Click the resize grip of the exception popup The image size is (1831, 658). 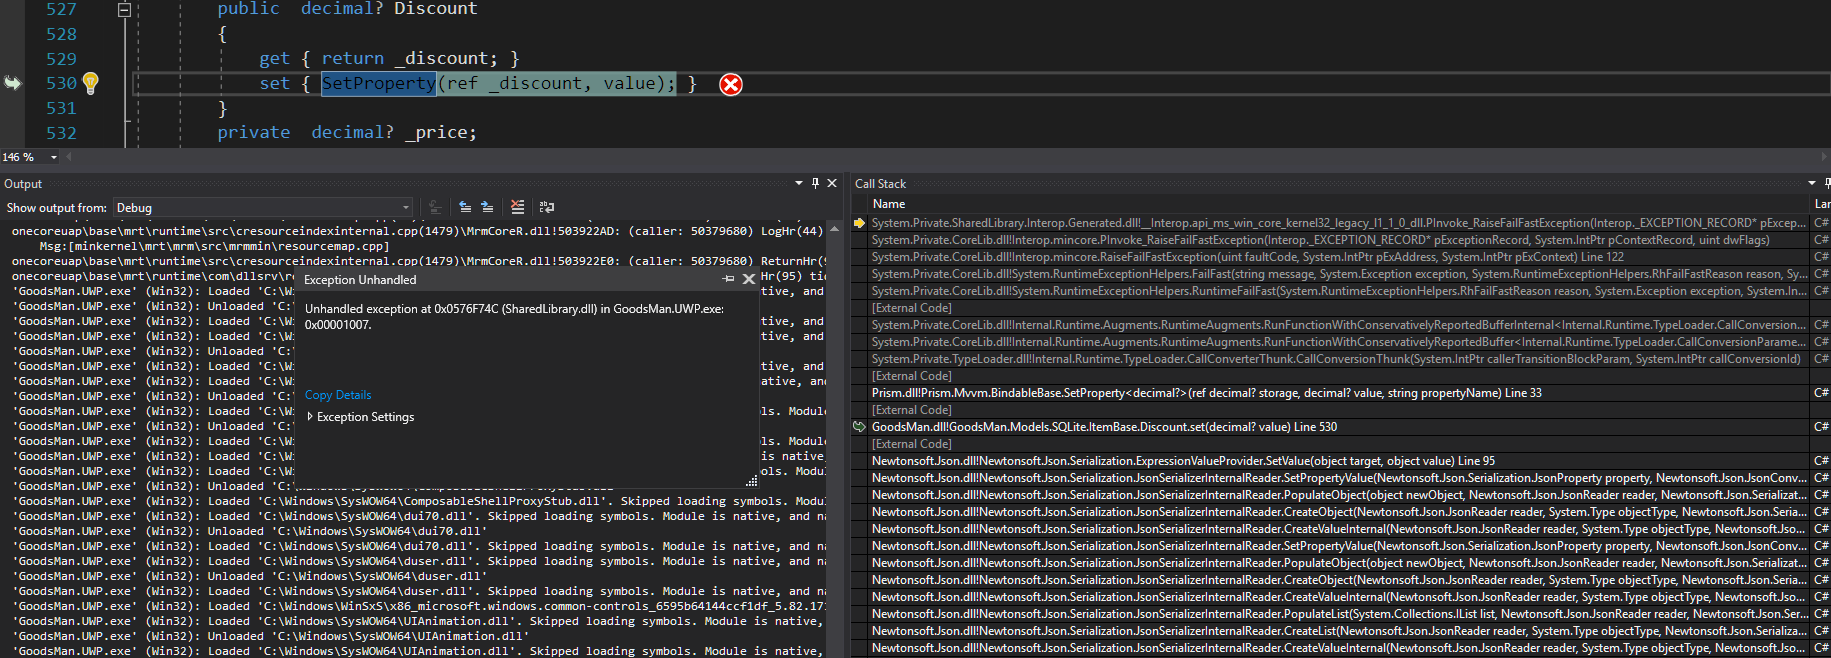coord(752,481)
